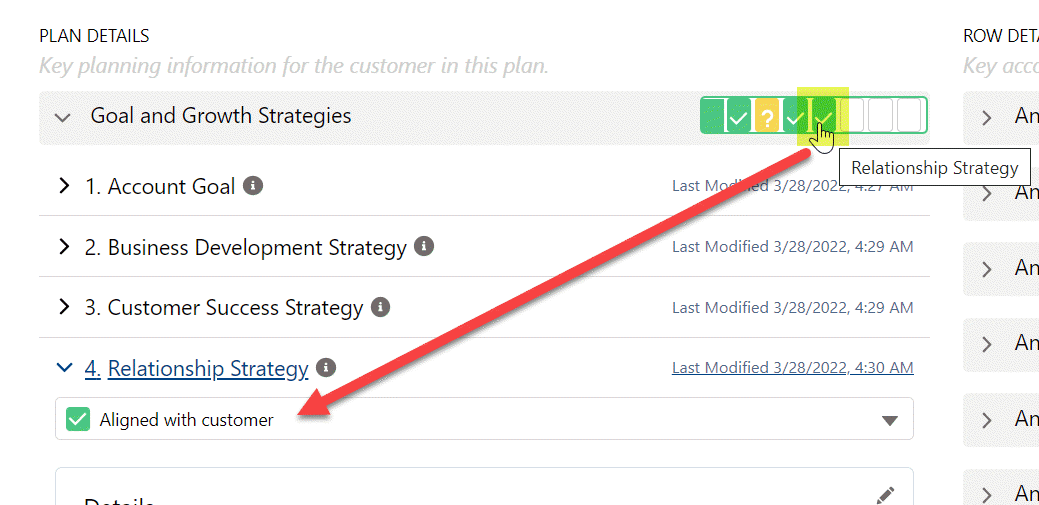Click the info icon beside Account Goal
The height and width of the screenshot is (505, 1039).
253,186
